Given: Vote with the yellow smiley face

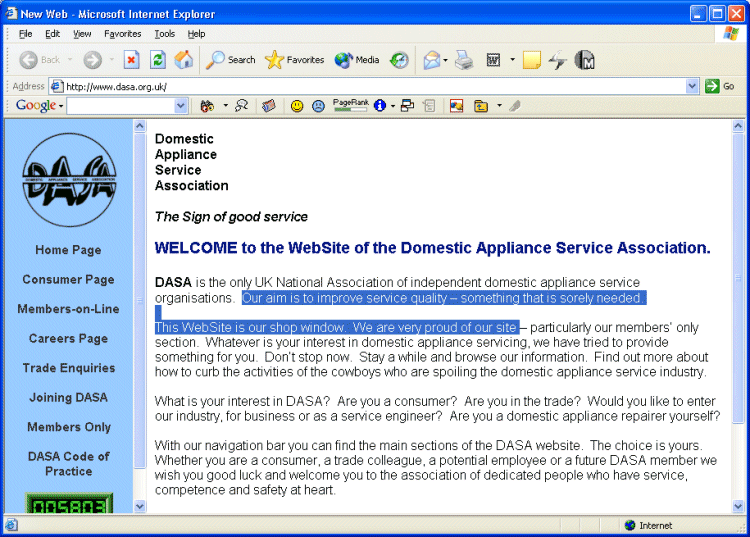Looking at the screenshot, I should (x=297, y=106).
